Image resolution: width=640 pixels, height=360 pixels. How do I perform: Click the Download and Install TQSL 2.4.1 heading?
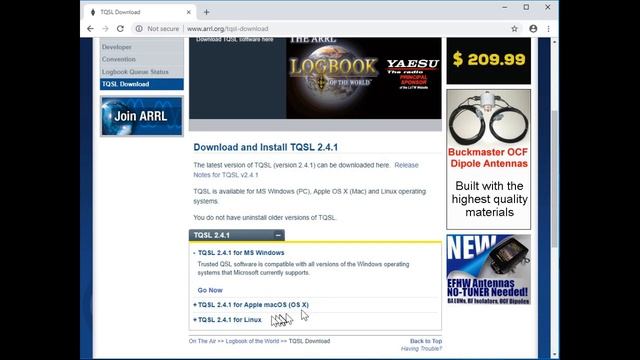point(266,147)
